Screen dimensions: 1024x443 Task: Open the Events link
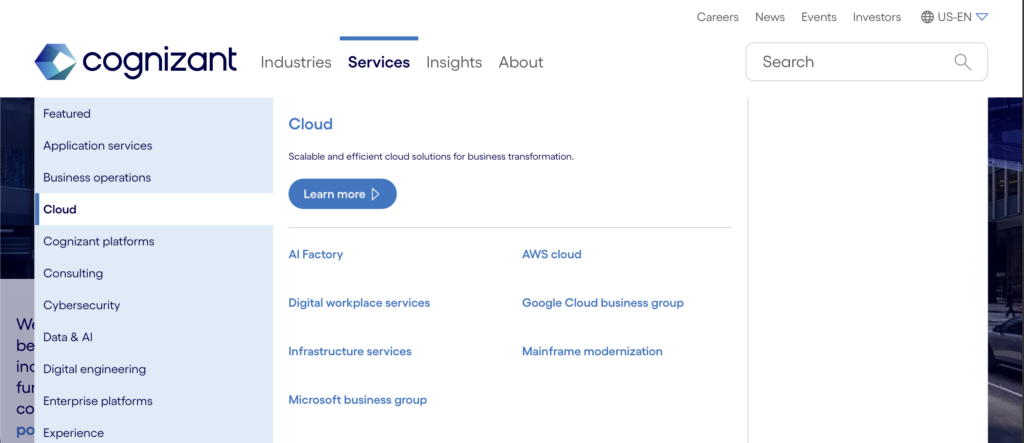[819, 17]
